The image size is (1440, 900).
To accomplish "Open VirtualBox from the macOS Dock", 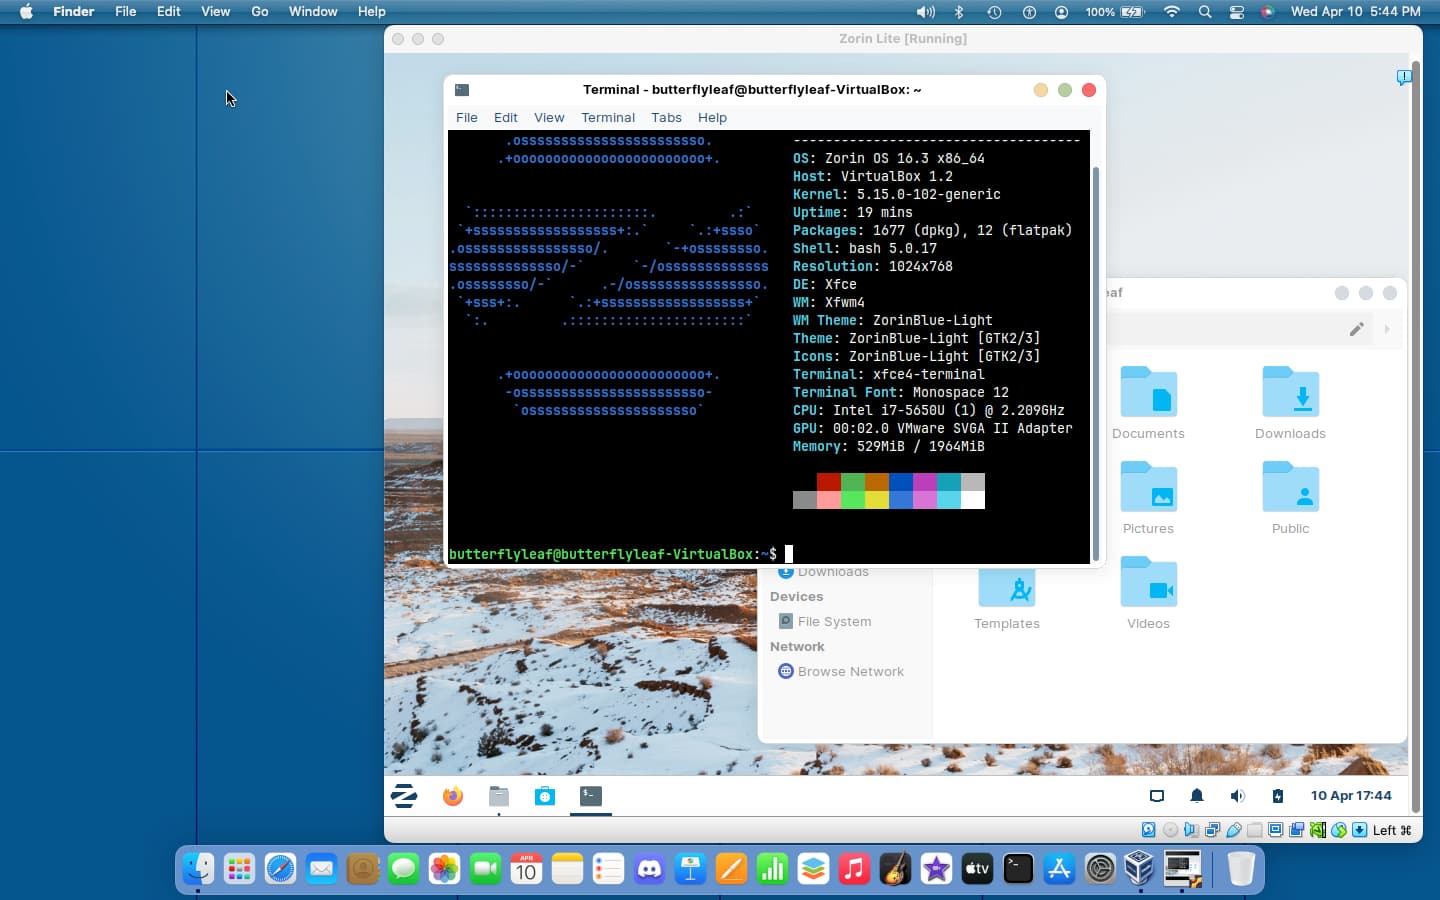I will [1141, 869].
